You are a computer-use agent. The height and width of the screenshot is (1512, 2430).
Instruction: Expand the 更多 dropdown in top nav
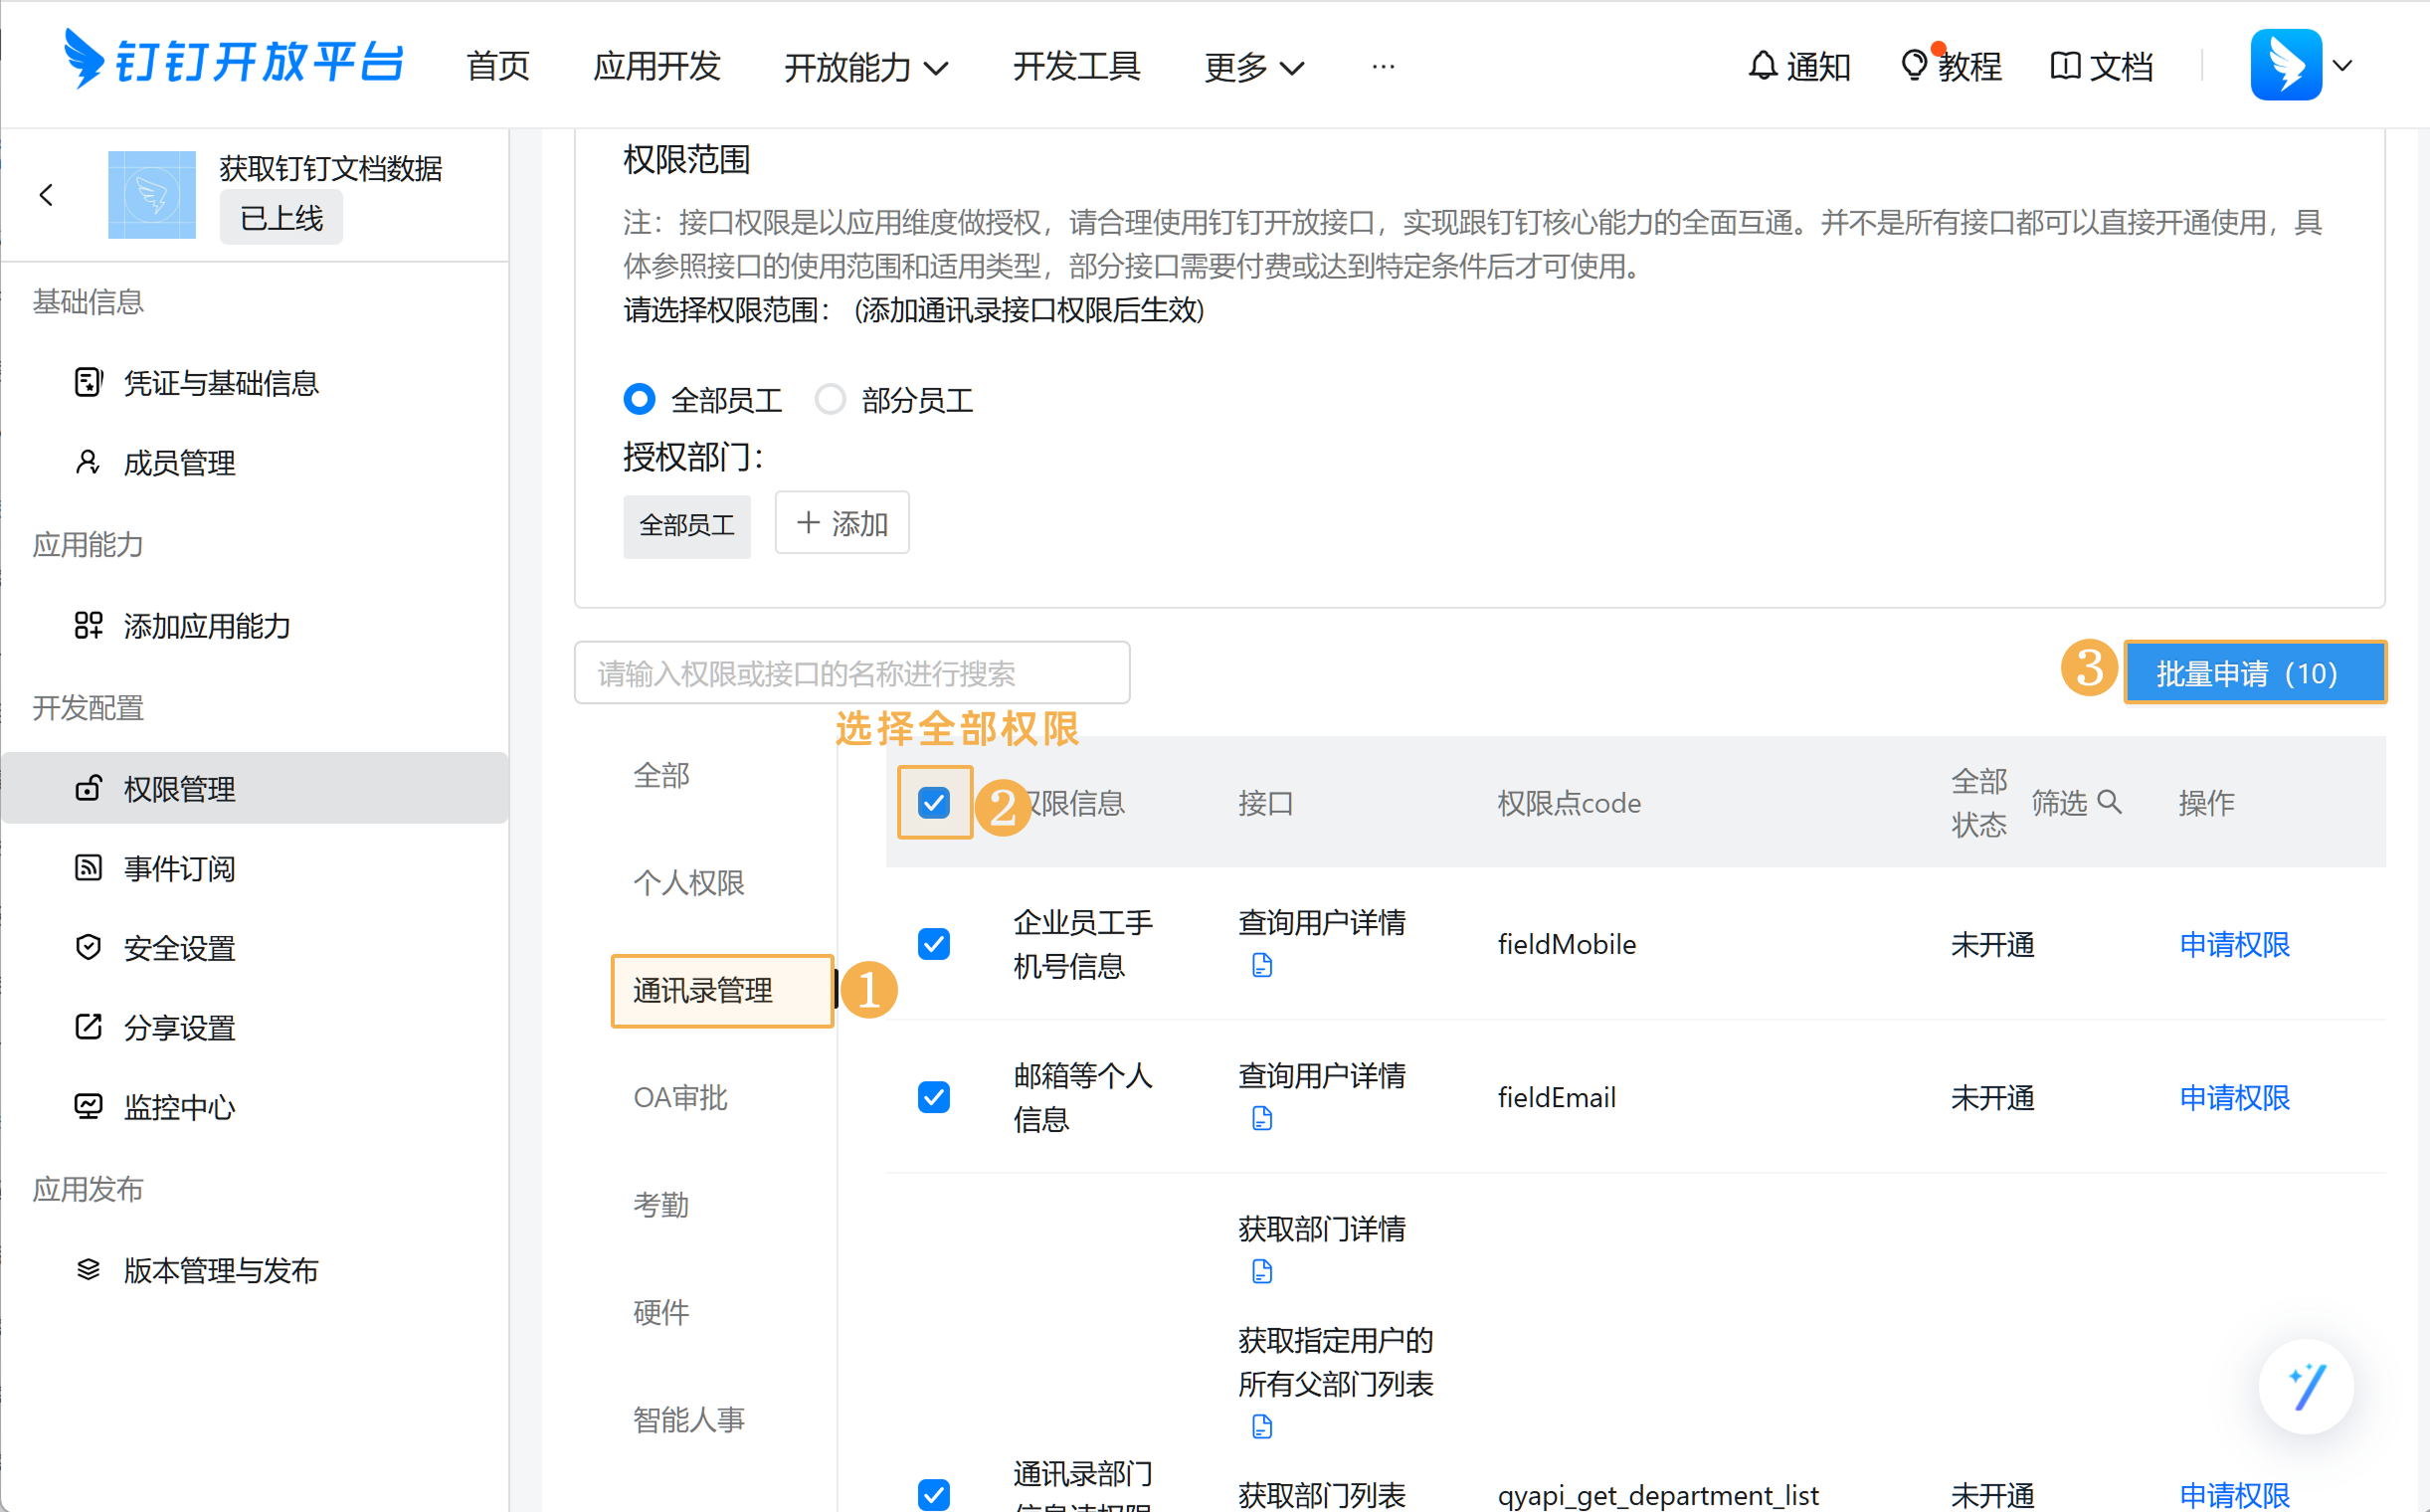(1253, 67)
